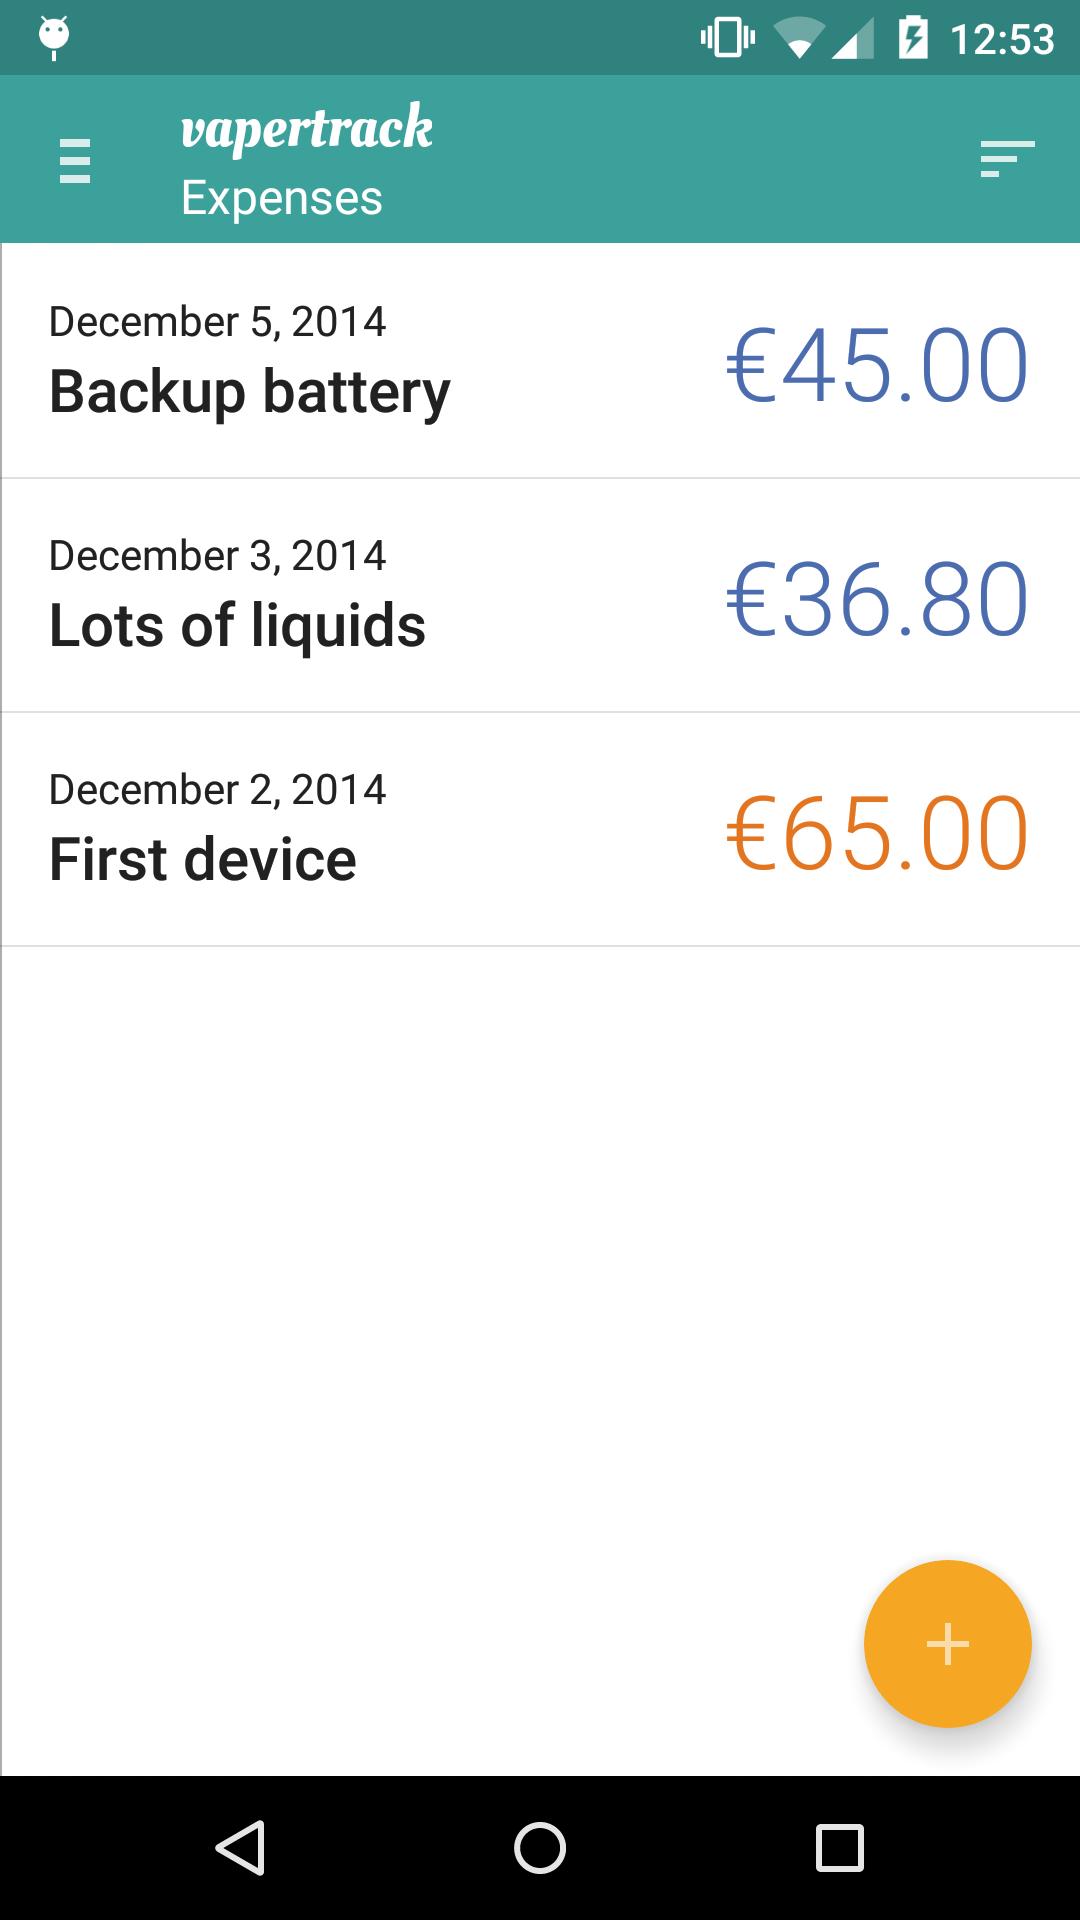The height and width of the screenshot is (1920, 1080).
Task: Open the hamburger navigation menu
Action: coord(75,160)
